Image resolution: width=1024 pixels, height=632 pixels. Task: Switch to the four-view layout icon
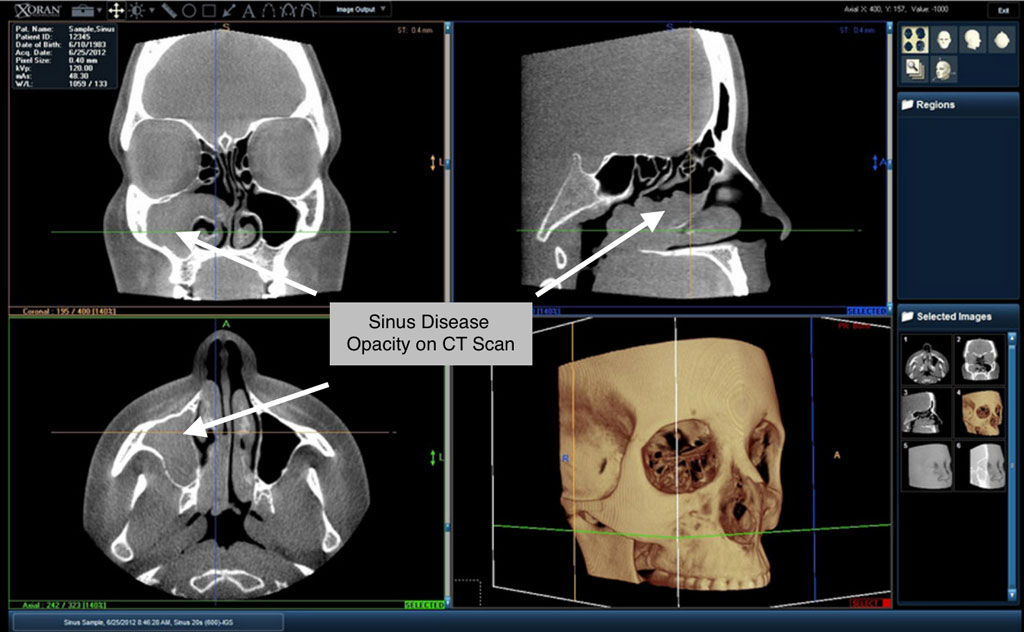pos(916,40)
